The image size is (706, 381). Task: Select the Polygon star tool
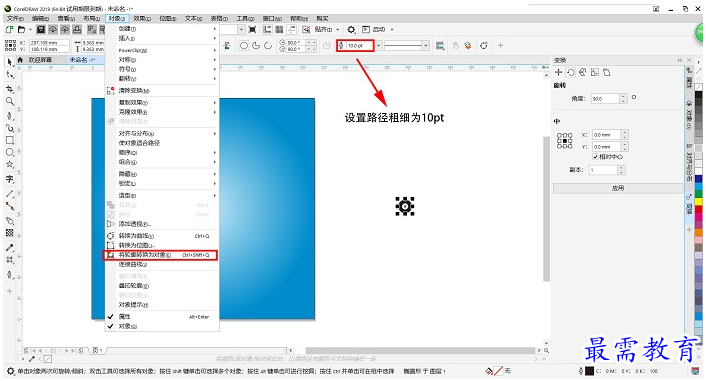tap(9, 164)
